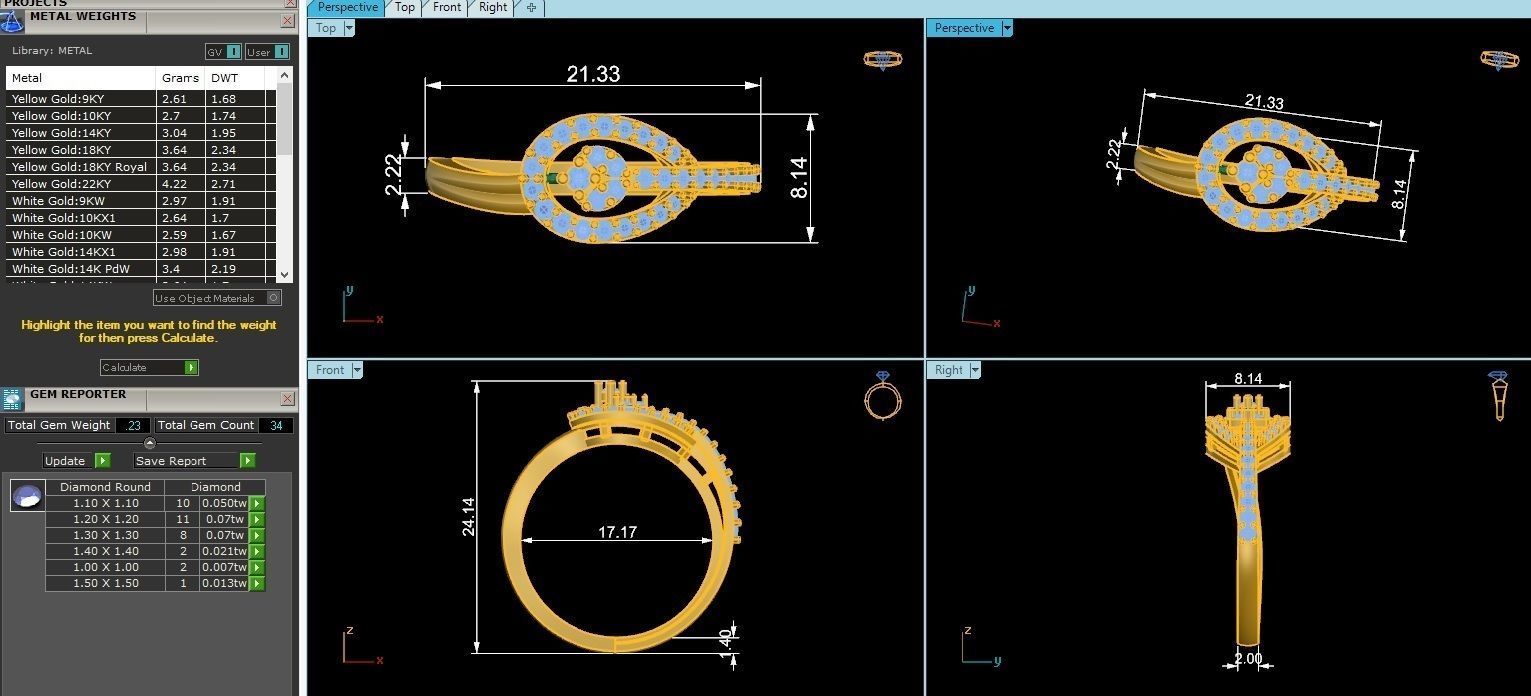This screenshot has height=696, width=1531.
Task: Switch to the Front tab
Action: tap(447, 7)
